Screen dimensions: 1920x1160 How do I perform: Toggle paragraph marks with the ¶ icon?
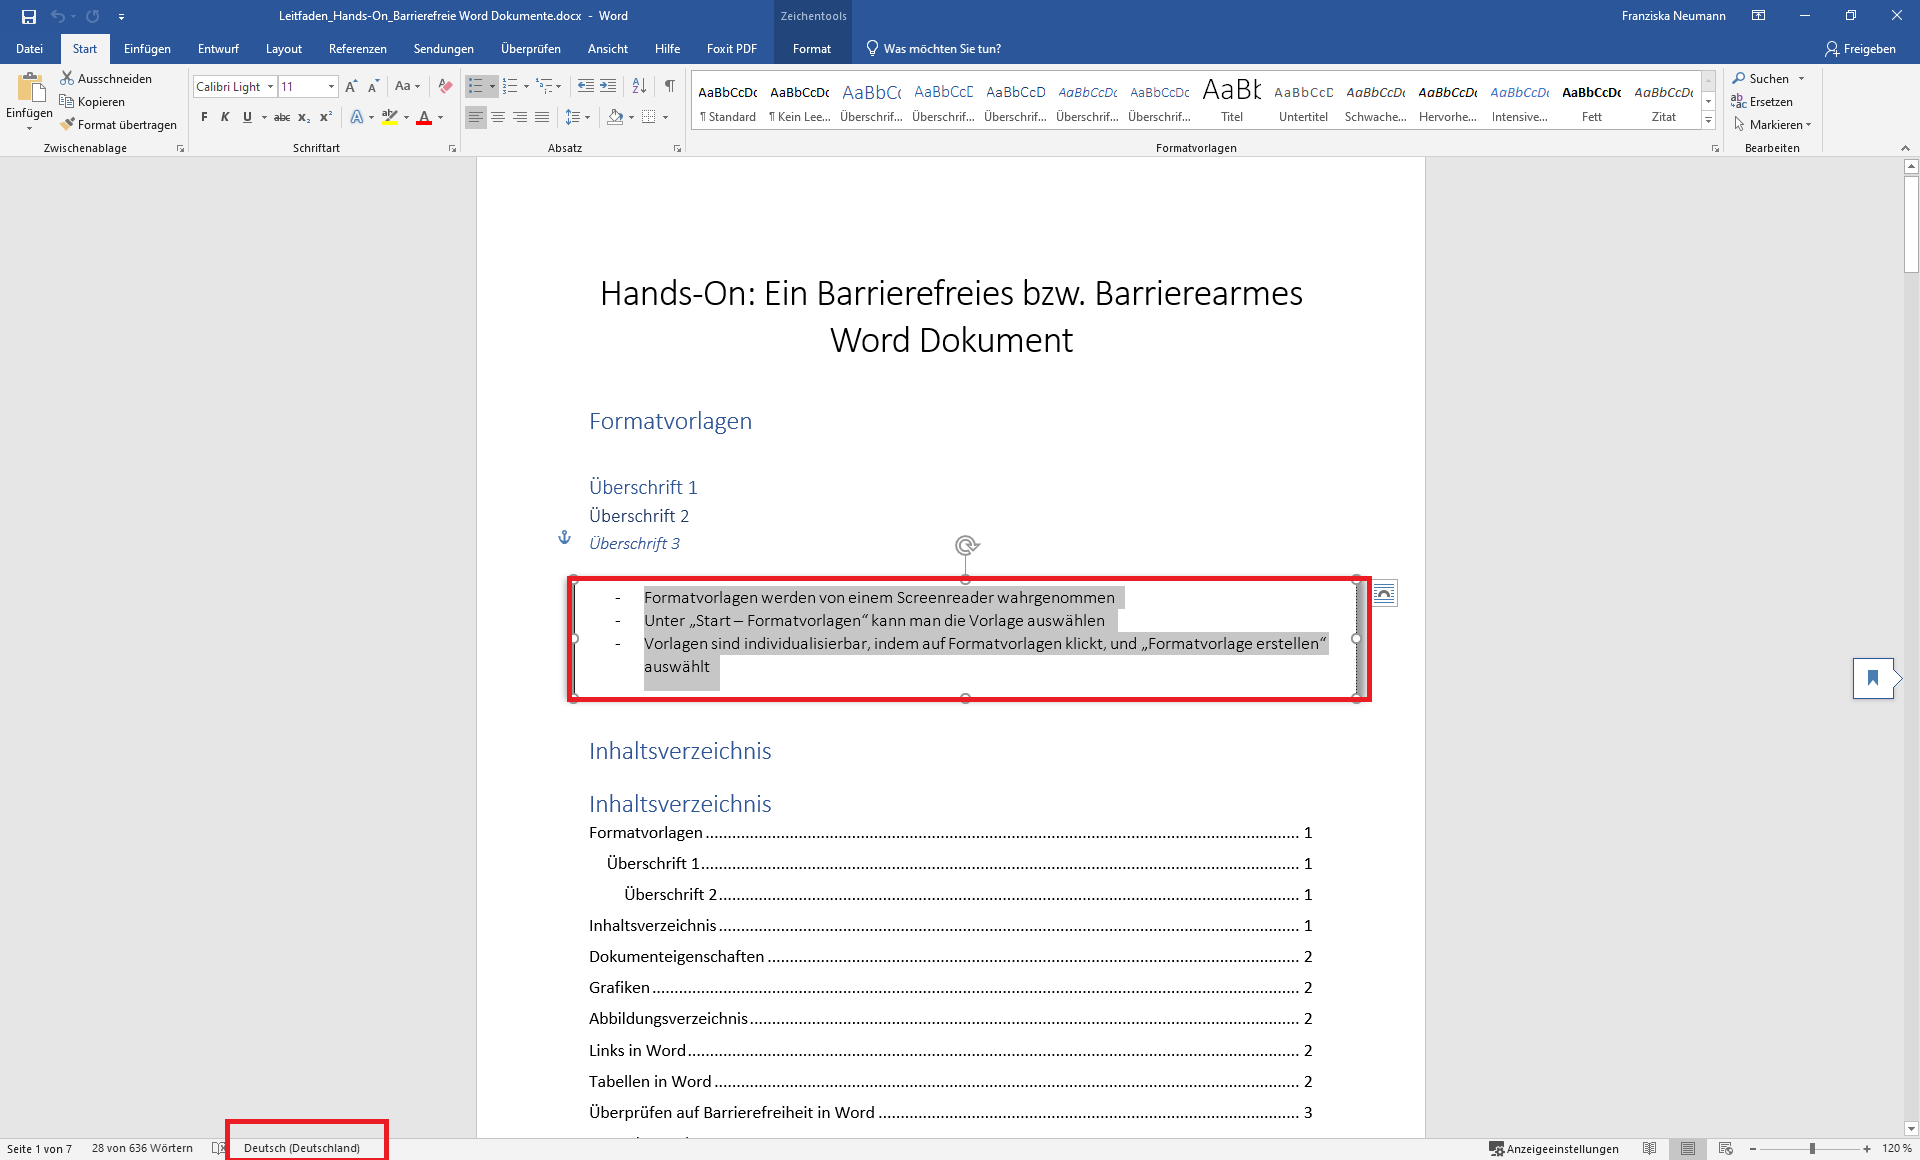669,87
